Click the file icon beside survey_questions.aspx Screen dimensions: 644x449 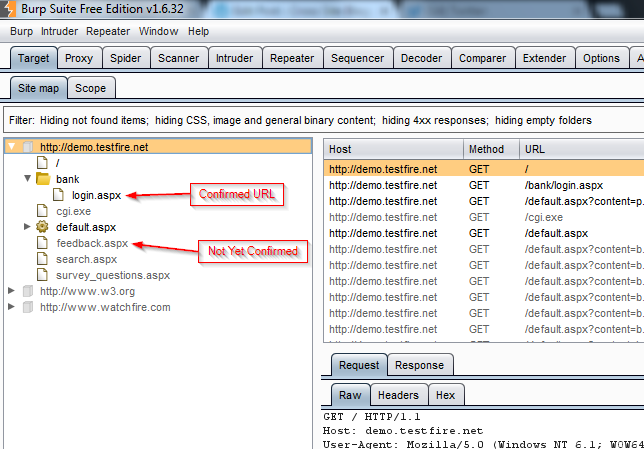43,275
